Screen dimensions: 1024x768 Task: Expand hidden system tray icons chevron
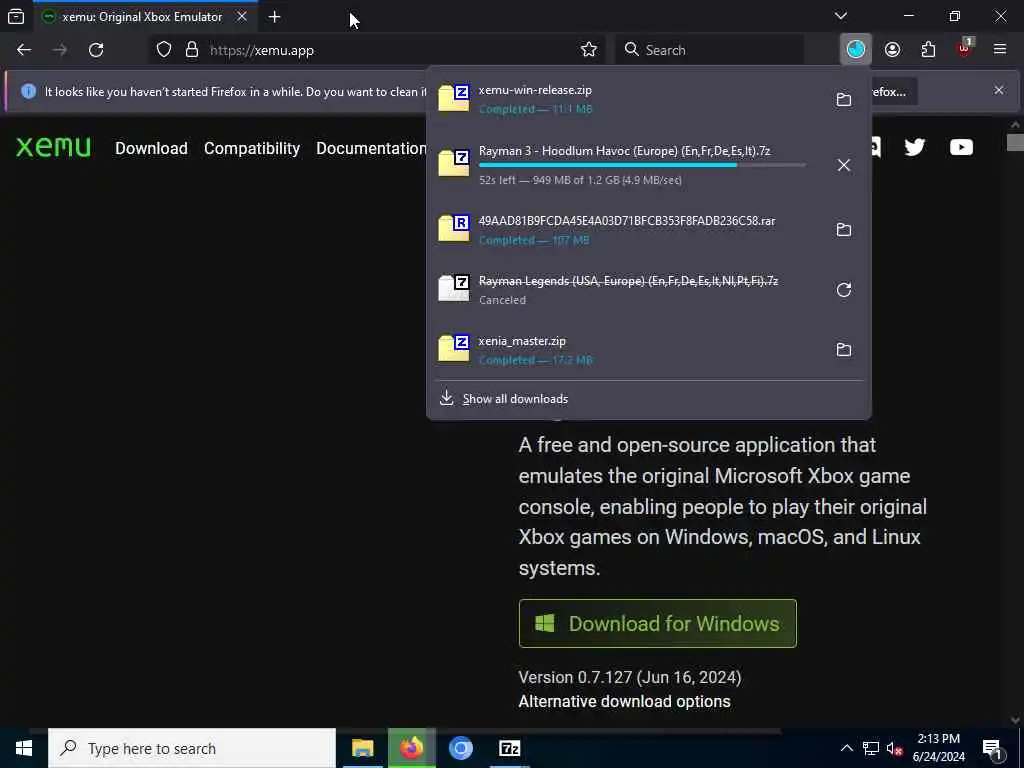coord(846,748)
